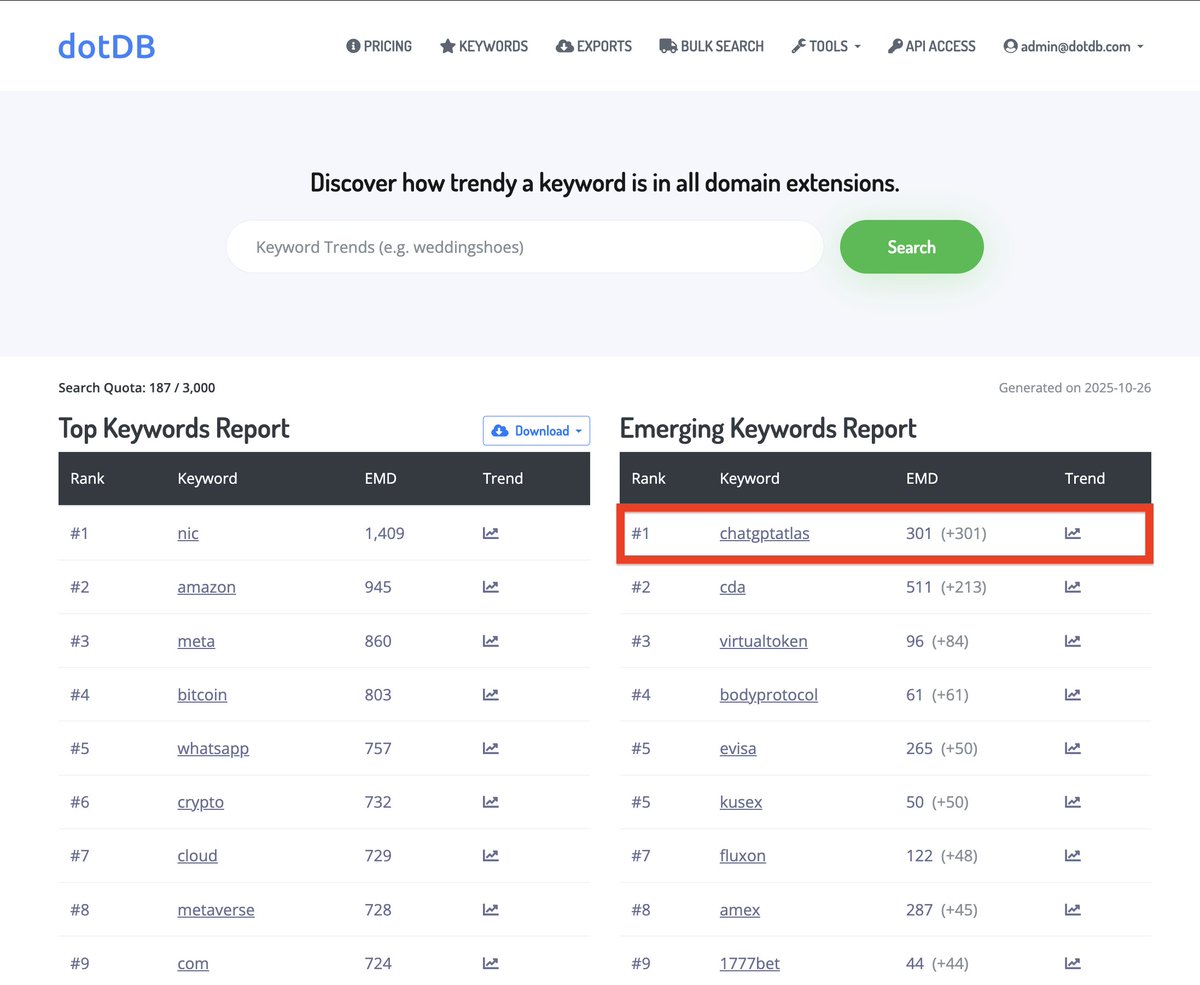Click the Top Keywords Report heading
Screen dimensions: 1200x985
point(174,429)
